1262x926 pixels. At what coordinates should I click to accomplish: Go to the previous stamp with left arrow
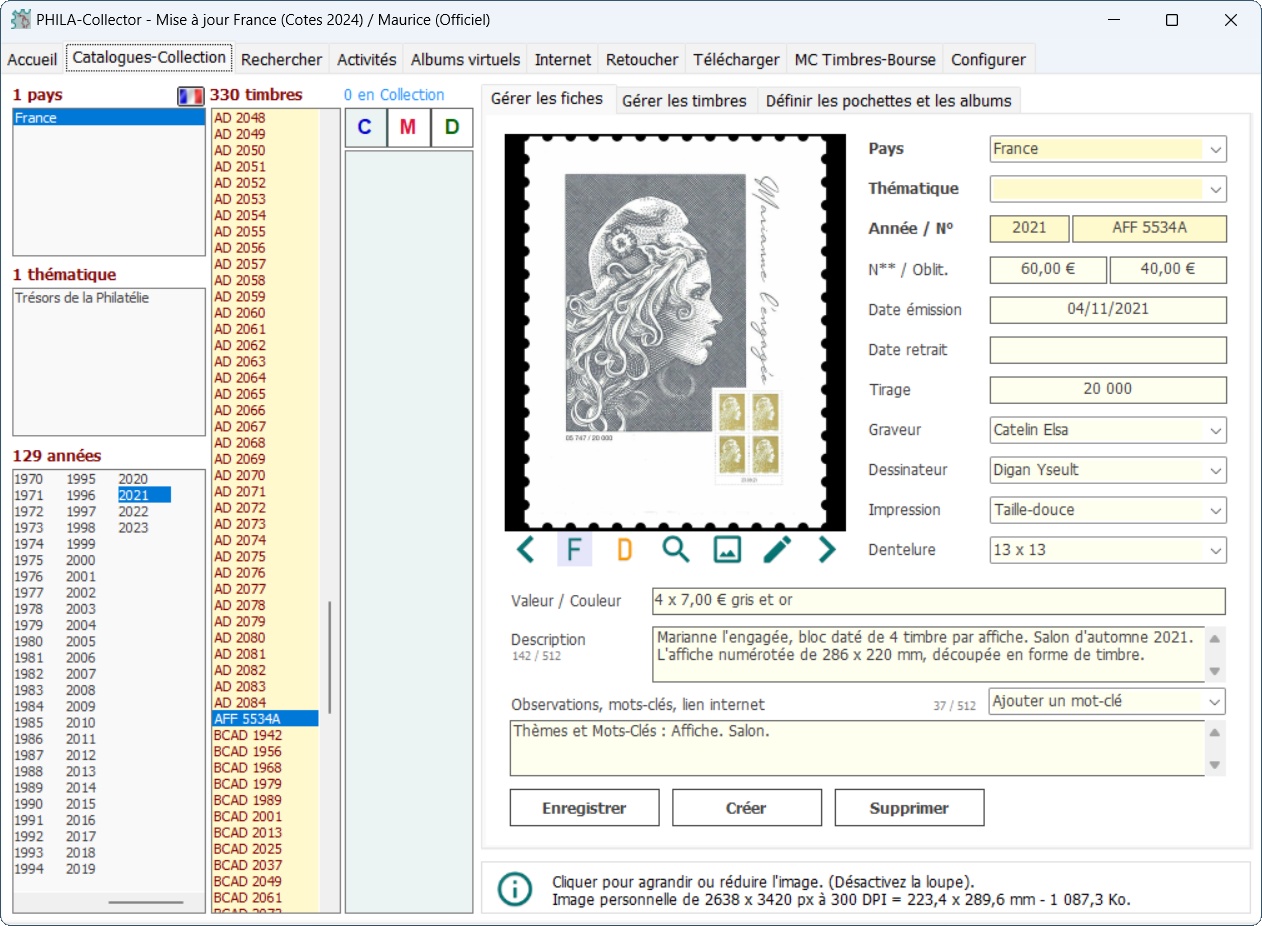click(x=525, y=549)
